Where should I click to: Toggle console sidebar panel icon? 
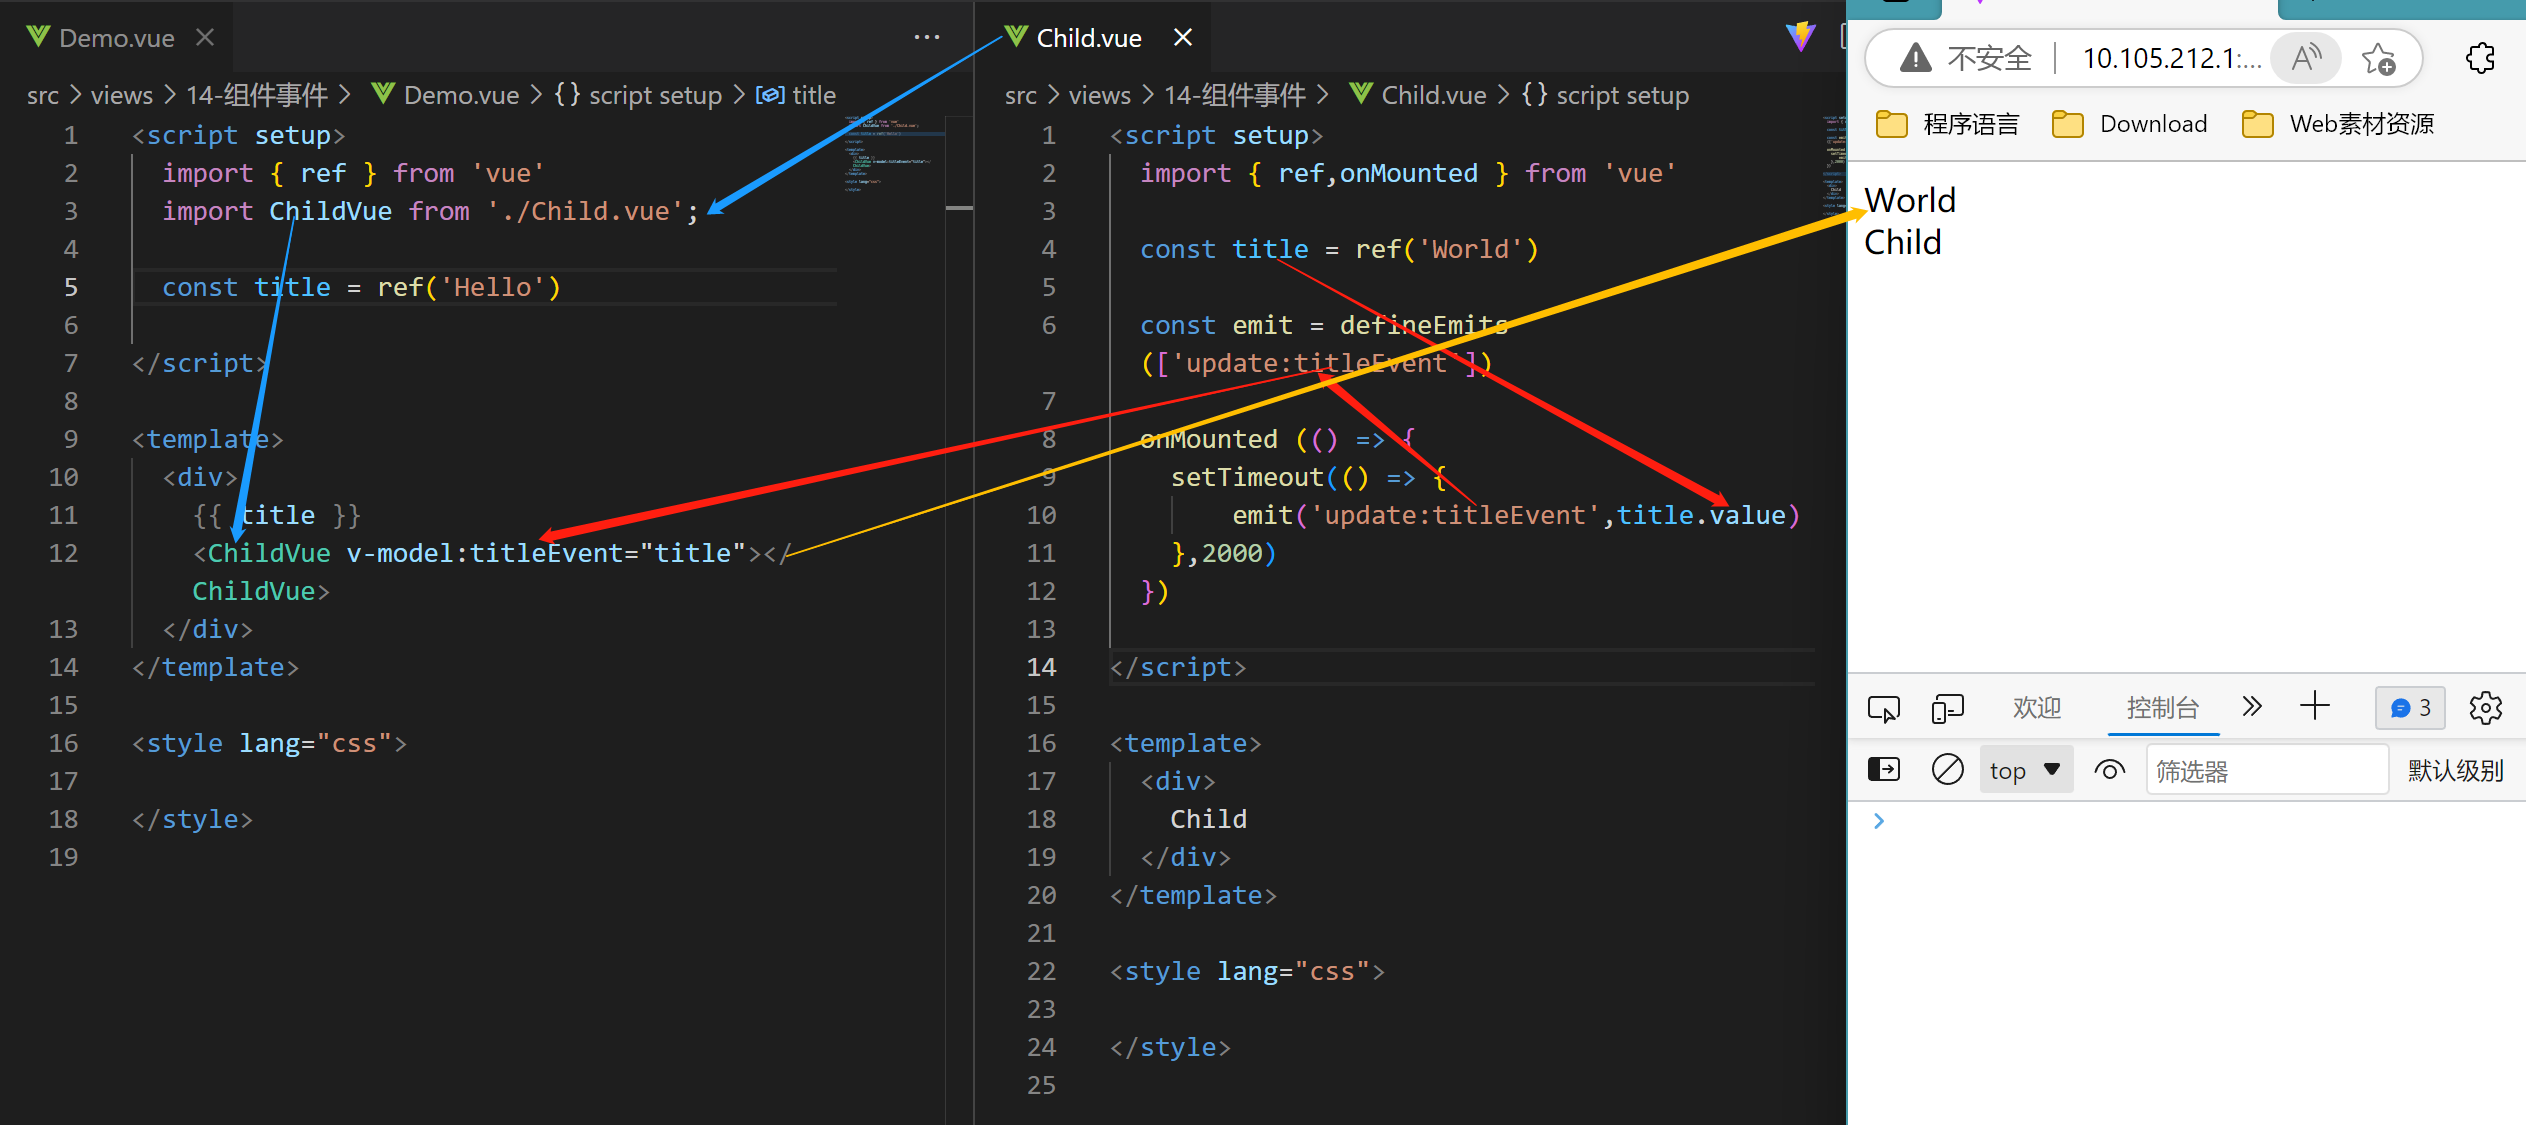(1884, 770)
